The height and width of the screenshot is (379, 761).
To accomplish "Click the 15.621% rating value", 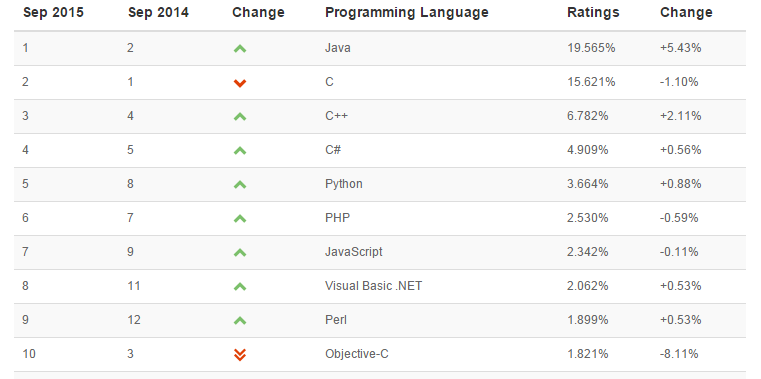I will pyautogui.click(x=591, y=82).
